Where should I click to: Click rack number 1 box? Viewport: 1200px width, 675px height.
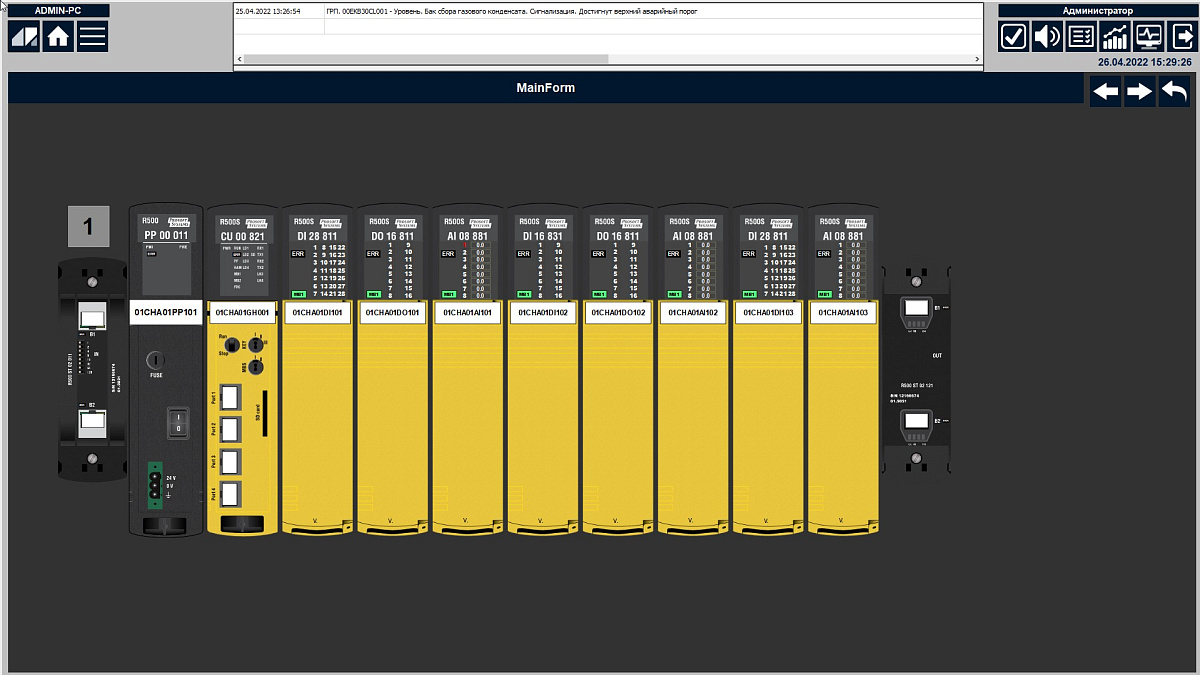click(x=88, y=226)
